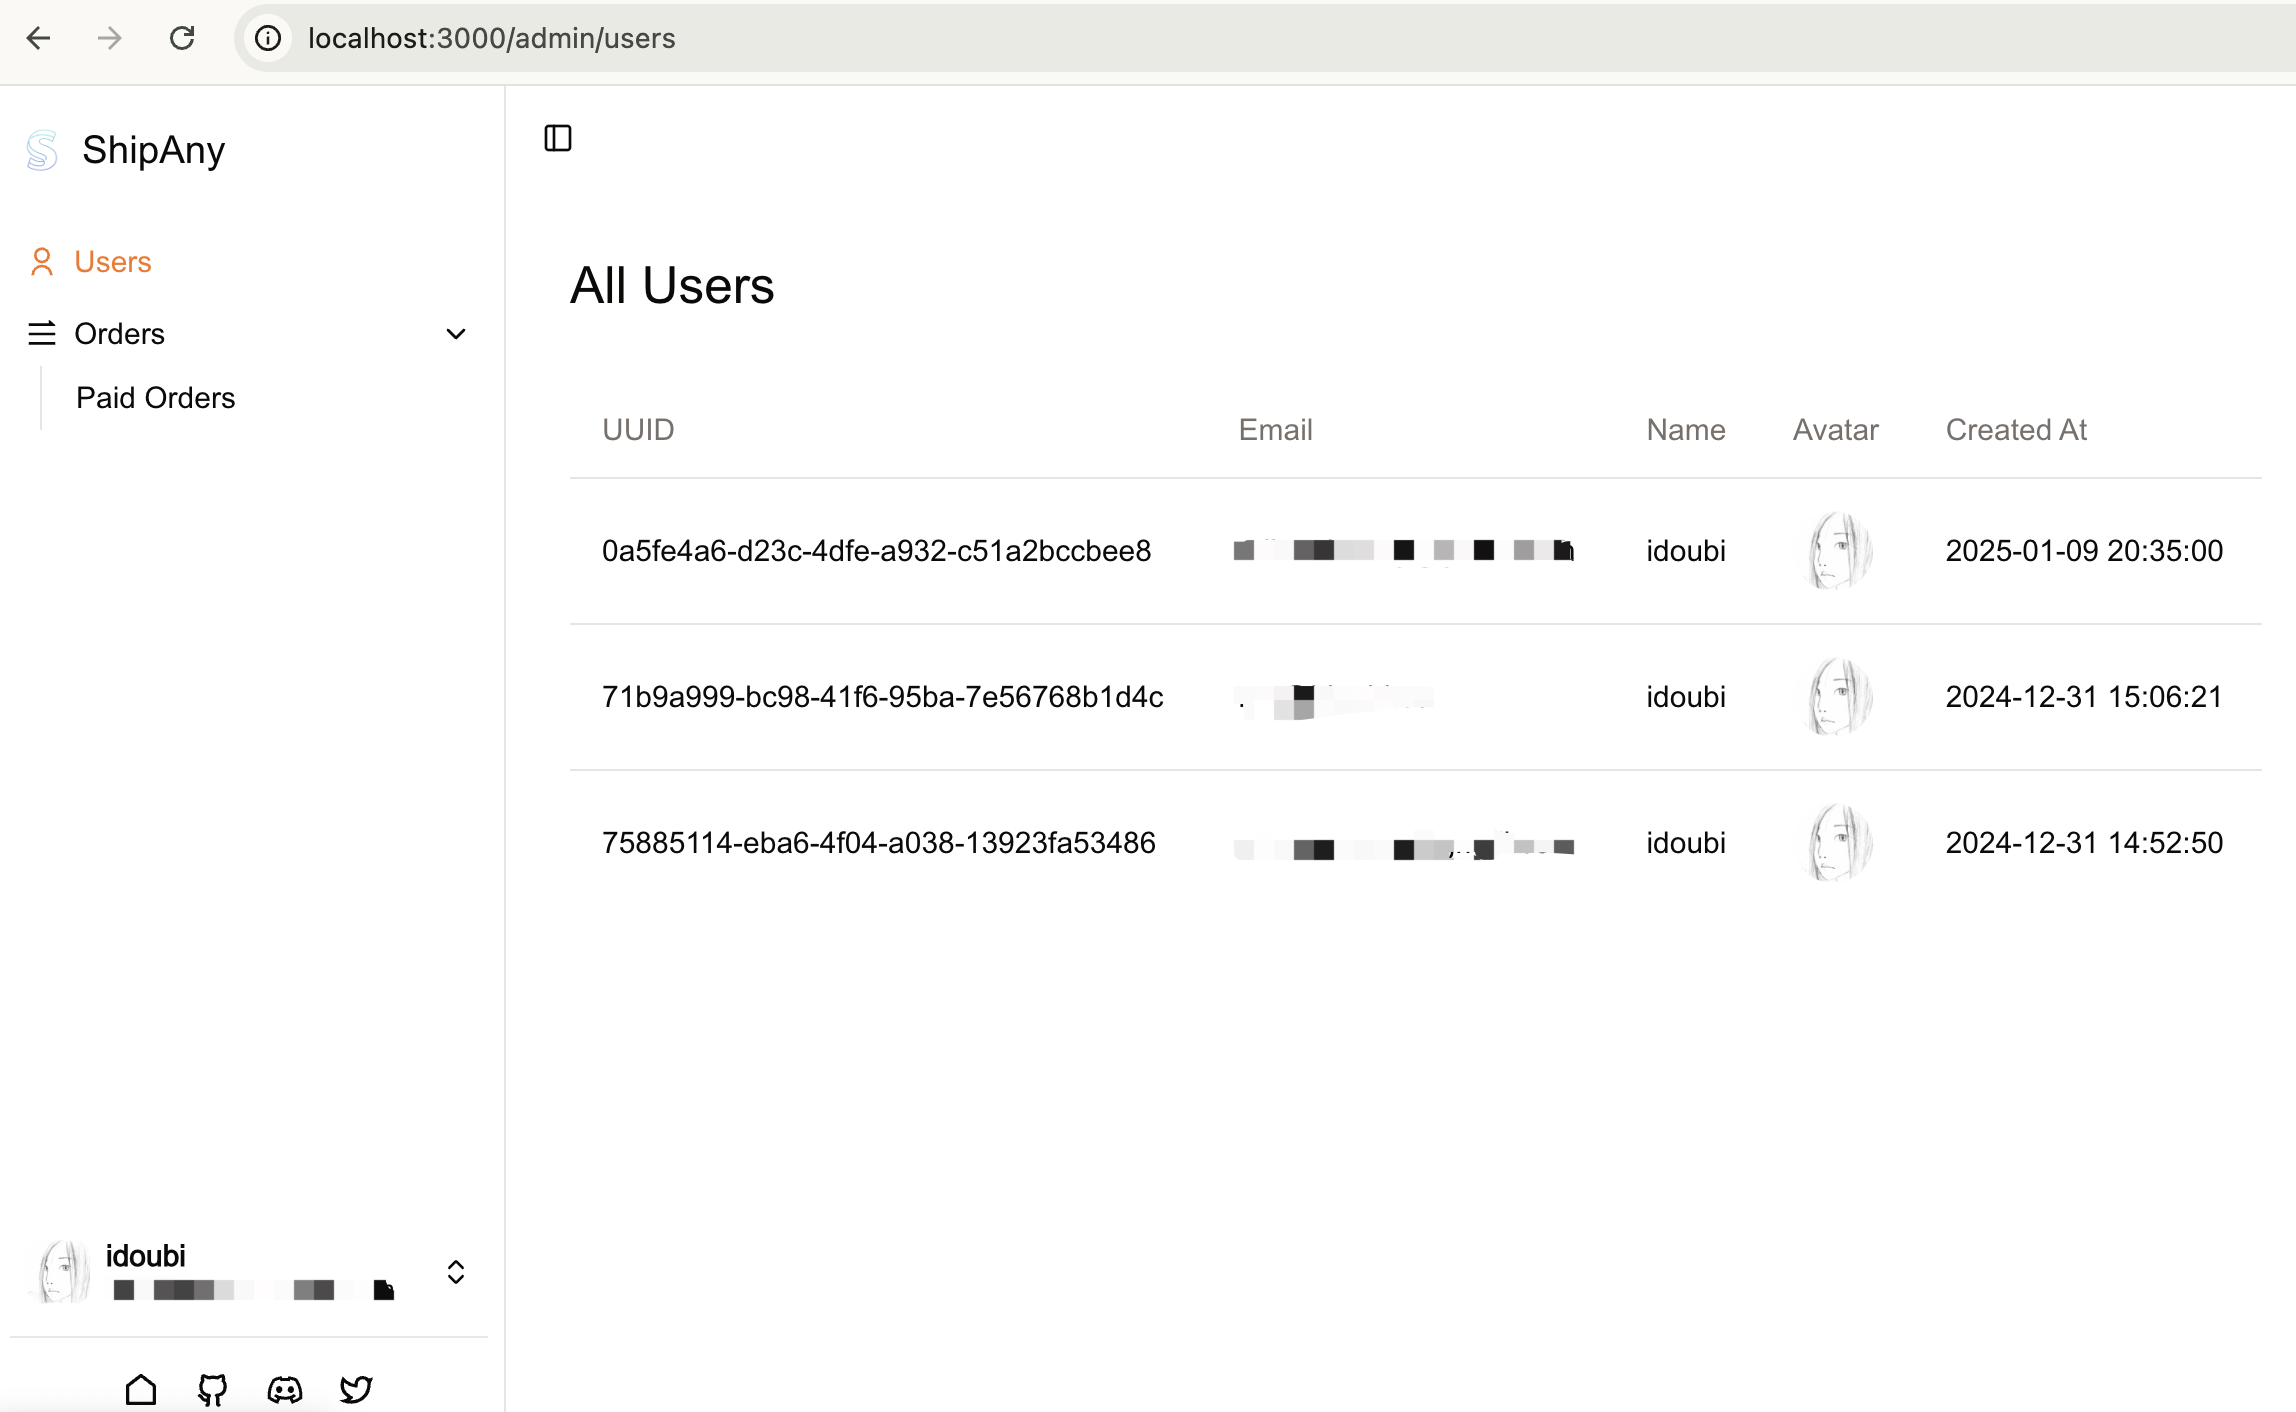Click the date 2024-12-31 15:06:21
Image resolution: width=2296 pixels, height=1412 pixels.
[2084, 697]
